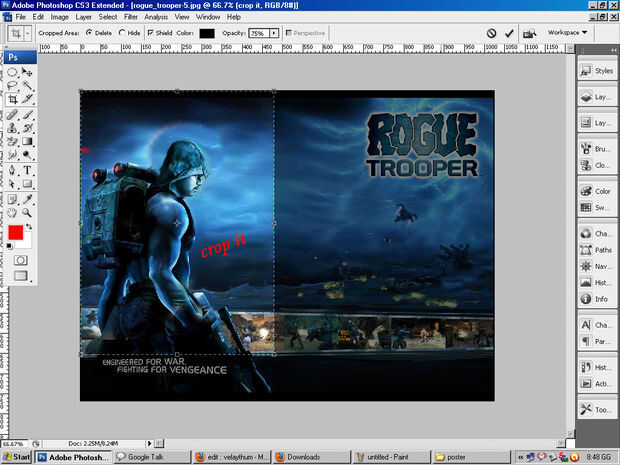Open the Analysis menu

click(156, 17)
